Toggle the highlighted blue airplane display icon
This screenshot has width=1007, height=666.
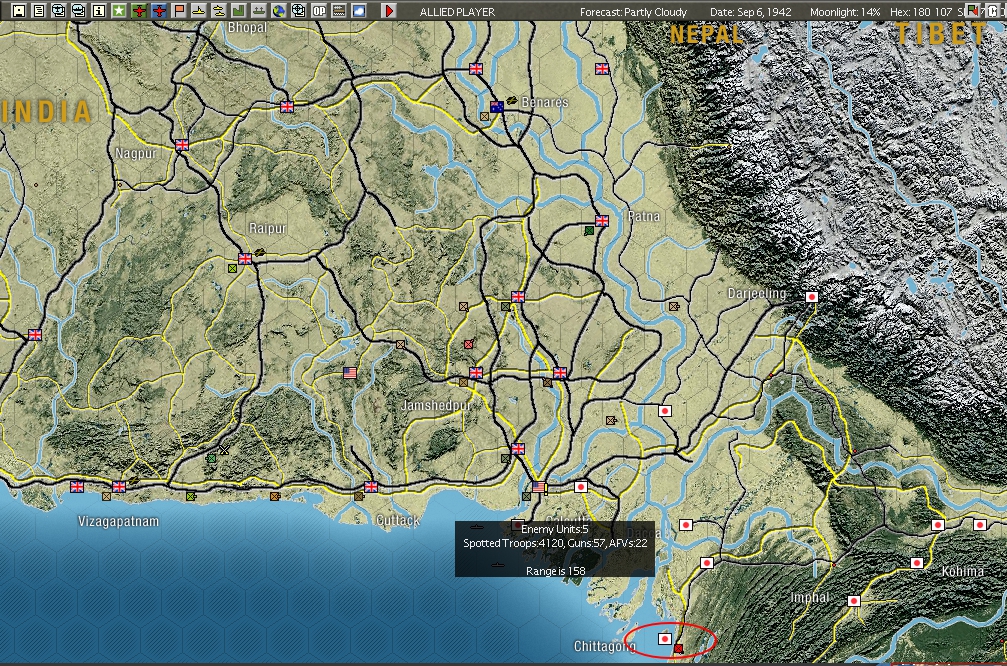pos(157,11)
